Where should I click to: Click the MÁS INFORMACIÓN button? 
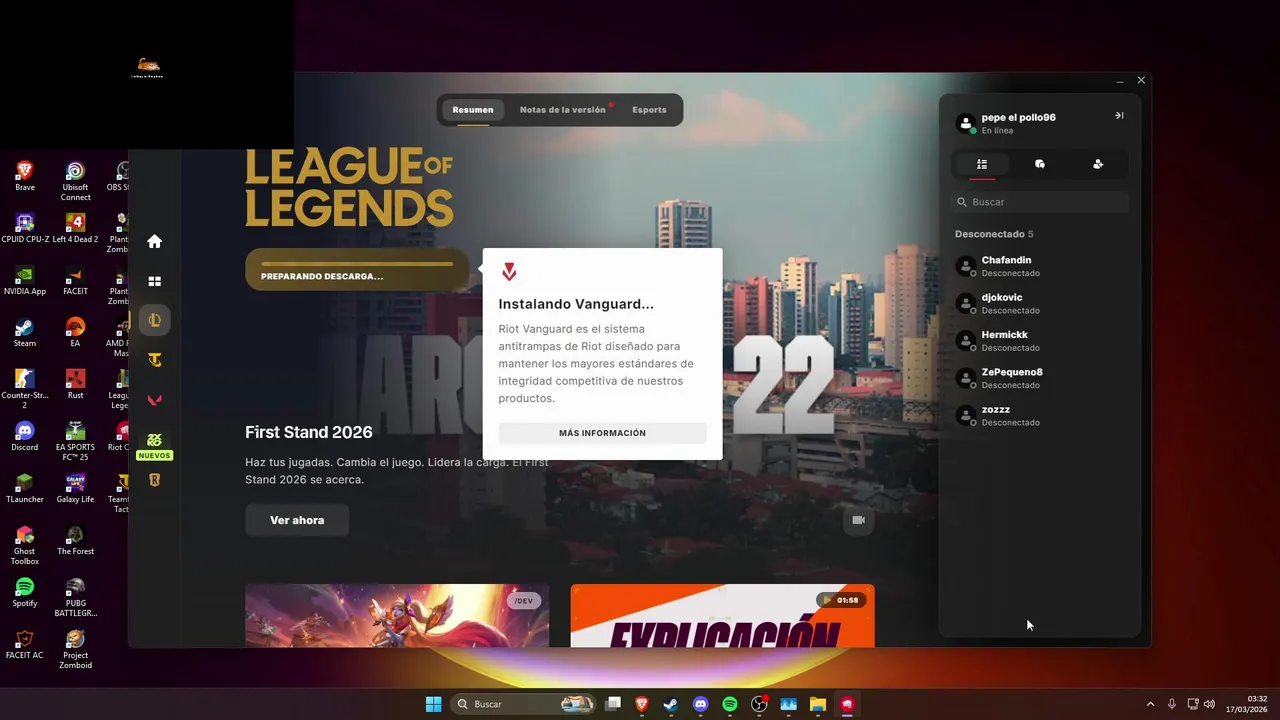click(x=602, y=433)
